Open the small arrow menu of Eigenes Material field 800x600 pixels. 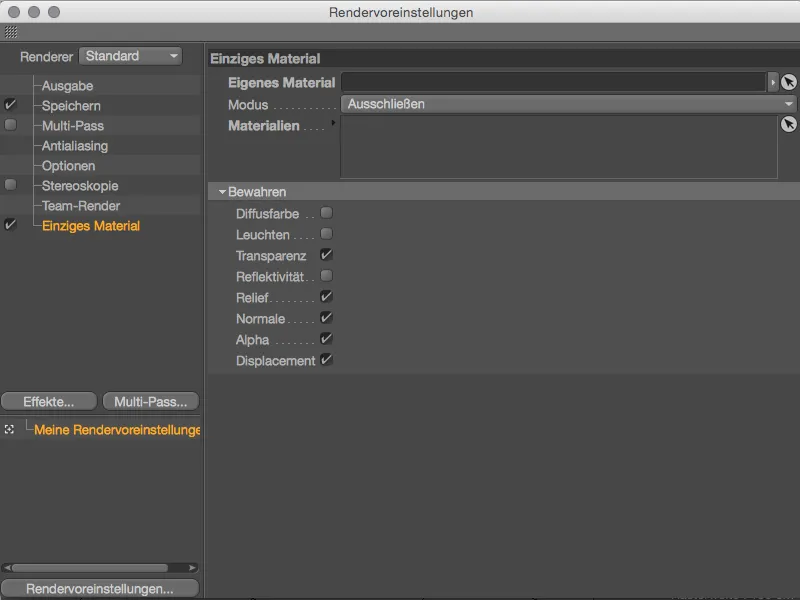tap(772, 82)
